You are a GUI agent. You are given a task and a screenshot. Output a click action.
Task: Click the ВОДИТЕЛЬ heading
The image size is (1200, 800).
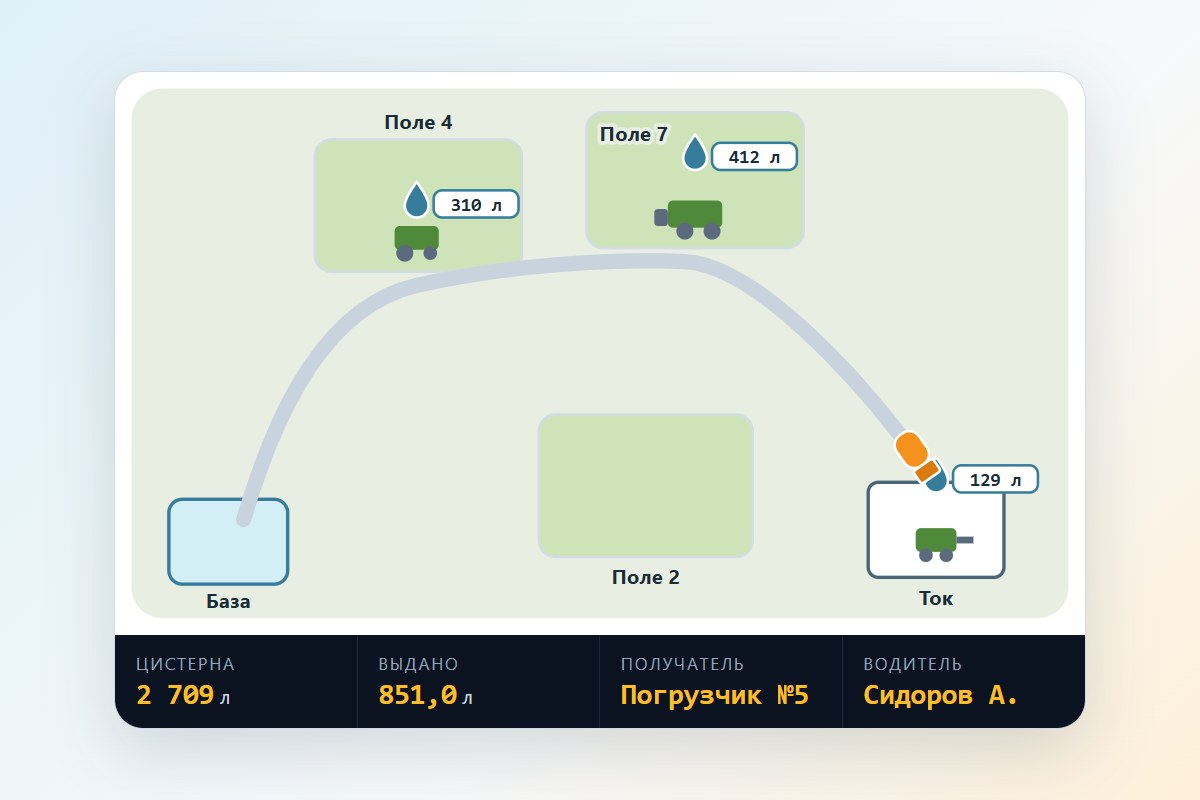[x=913, y=664]
